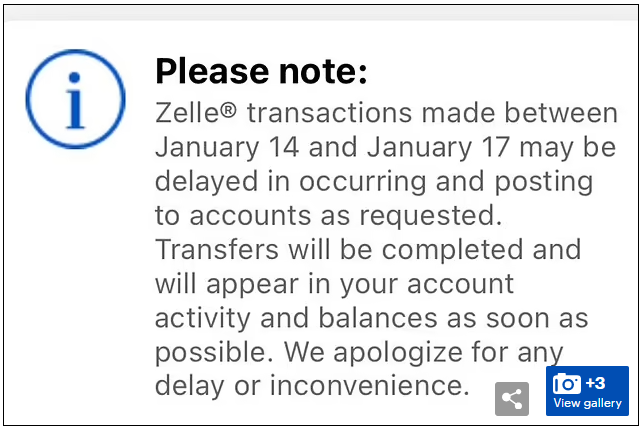Click the "Please note:" heading

262,71
